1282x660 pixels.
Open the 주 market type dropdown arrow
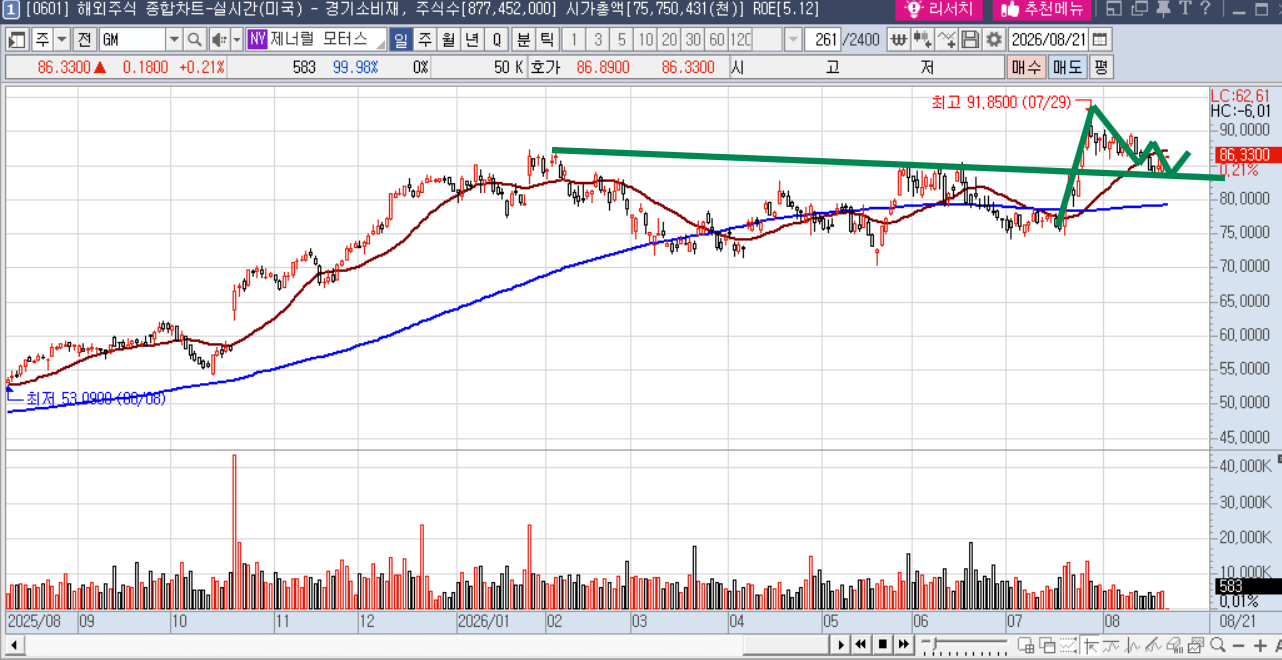coord(62,40)
